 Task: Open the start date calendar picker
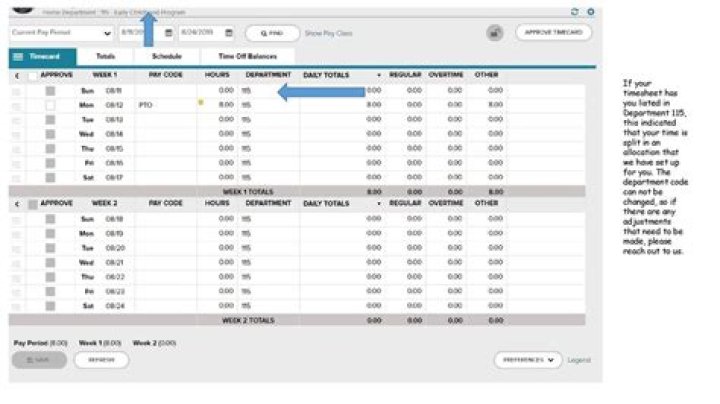coord(169,33)
